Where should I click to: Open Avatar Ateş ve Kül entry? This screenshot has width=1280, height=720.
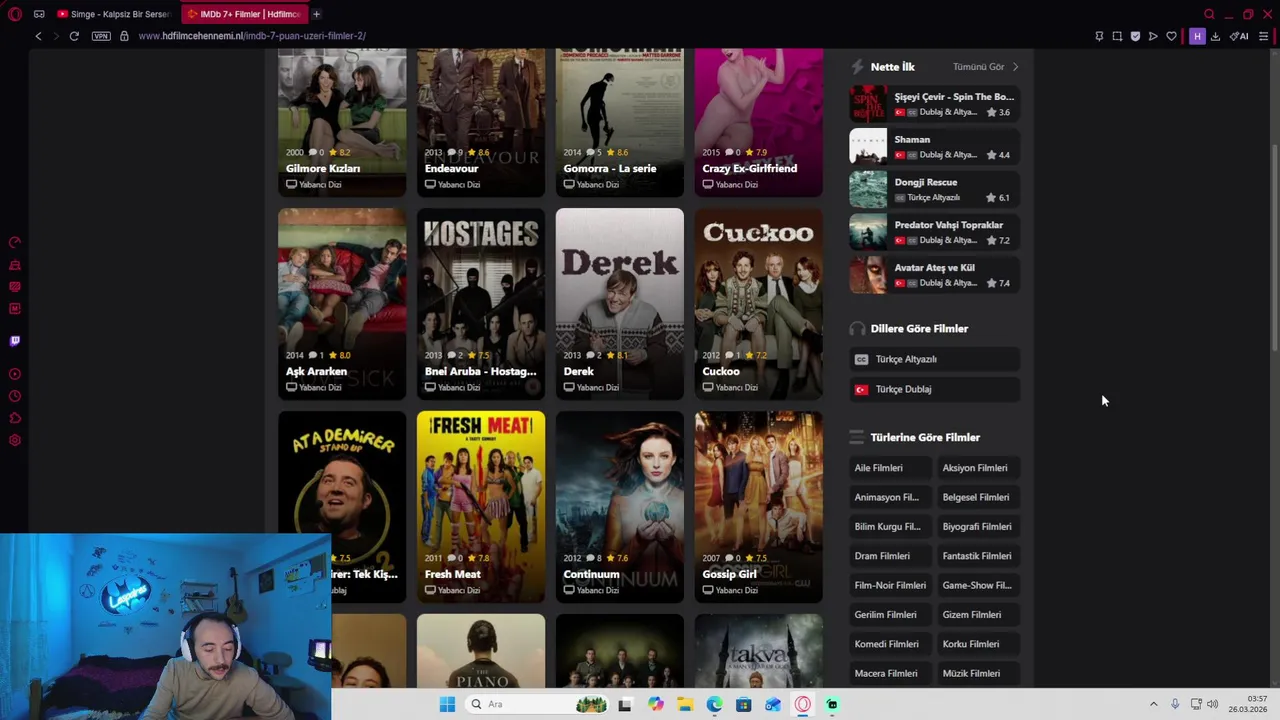point(934,275)
